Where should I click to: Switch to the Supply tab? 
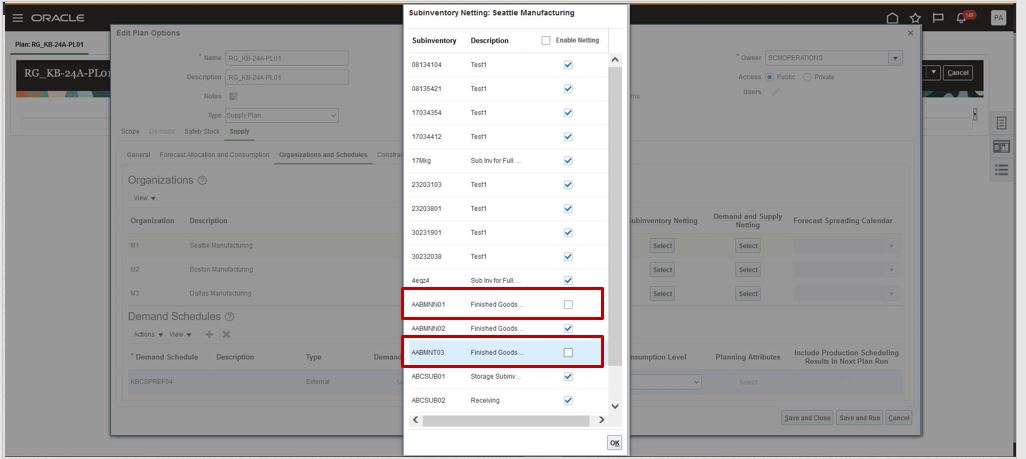point(239,132)
